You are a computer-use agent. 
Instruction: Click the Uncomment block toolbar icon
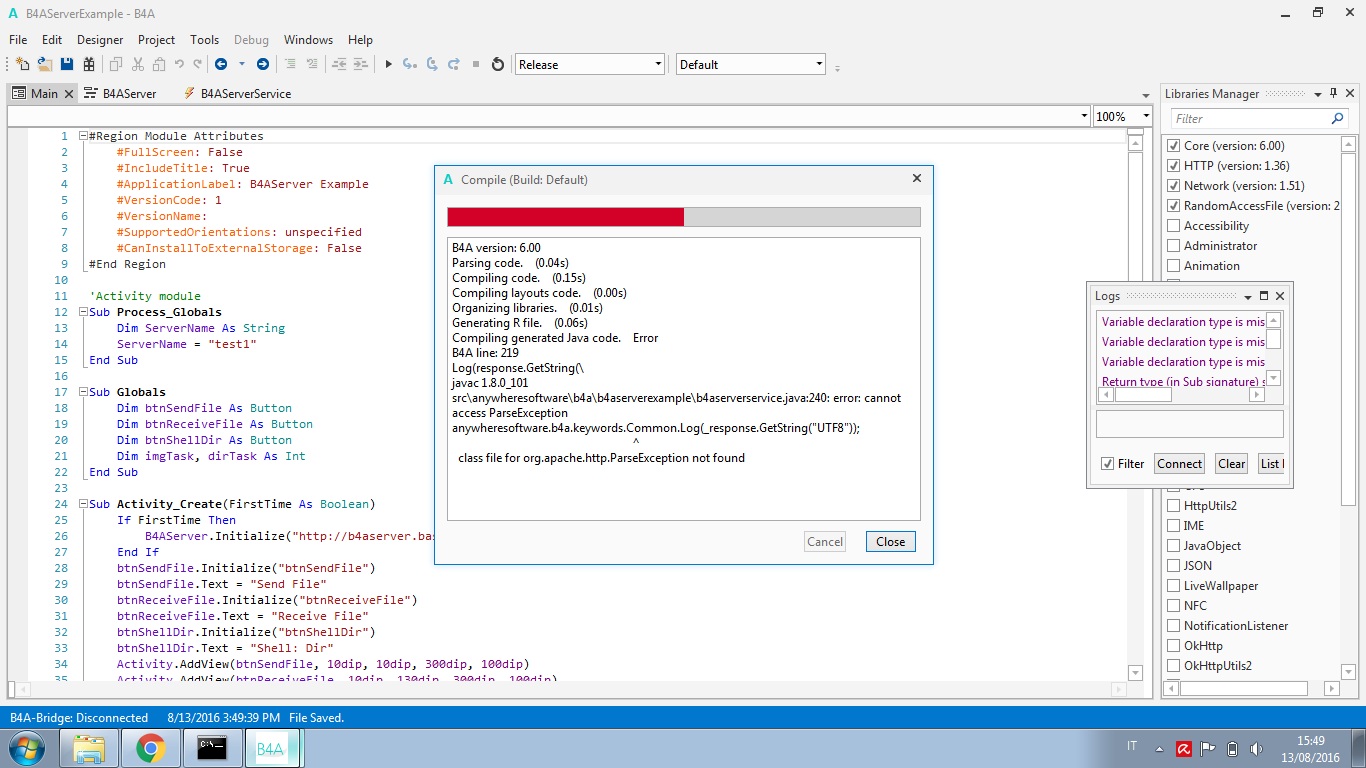point(312,64)
